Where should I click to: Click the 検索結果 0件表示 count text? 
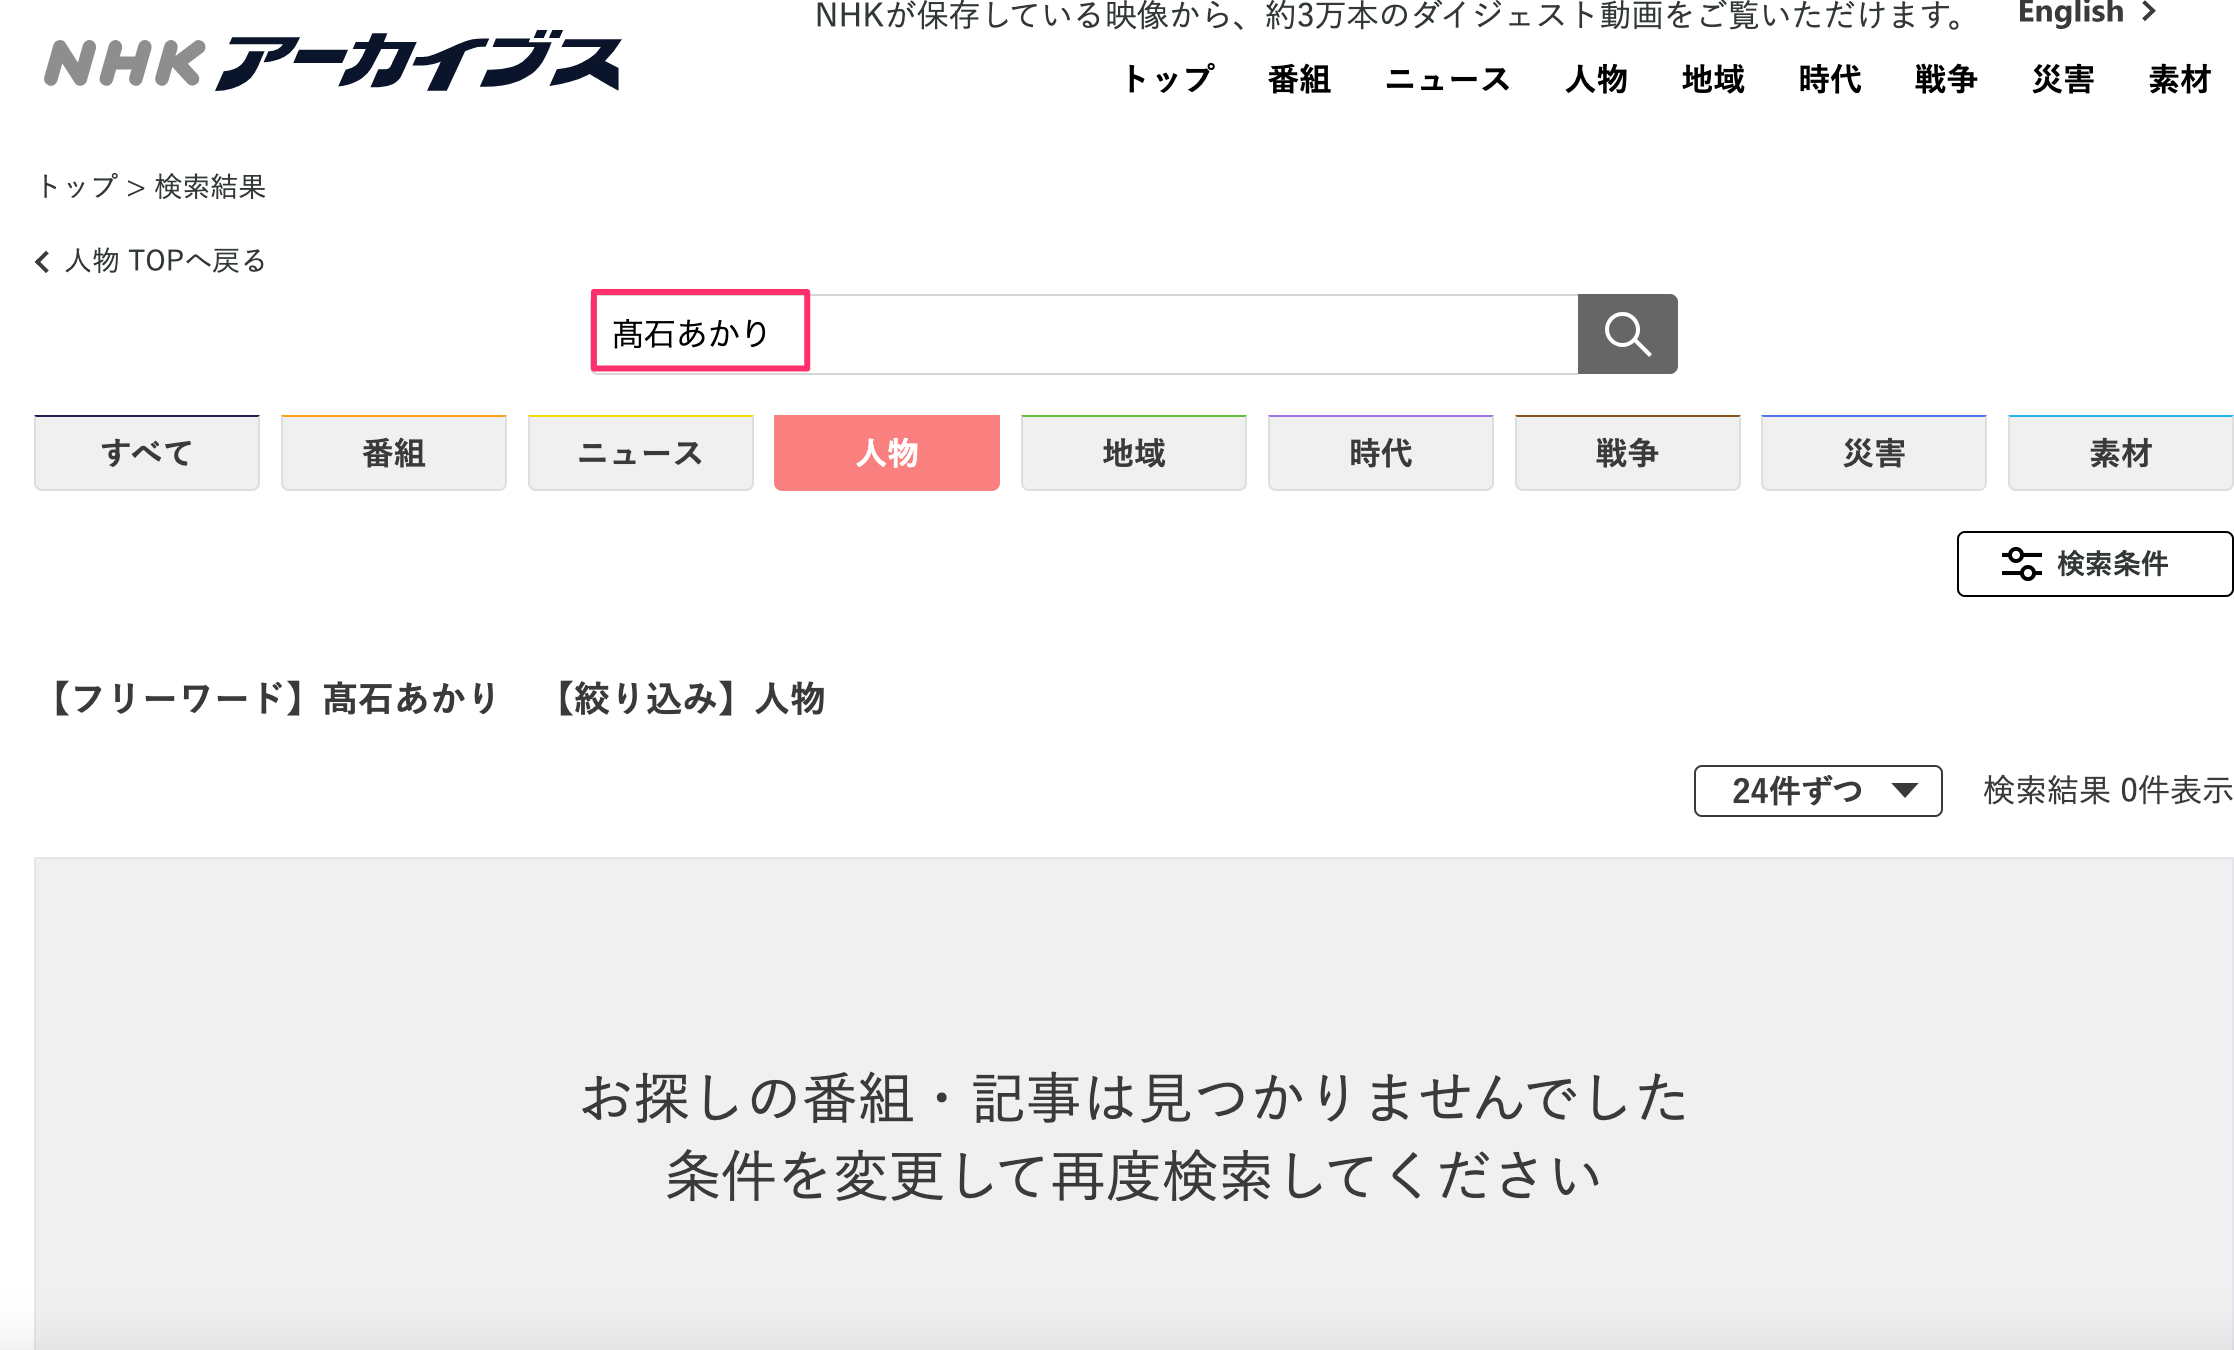2108,791
